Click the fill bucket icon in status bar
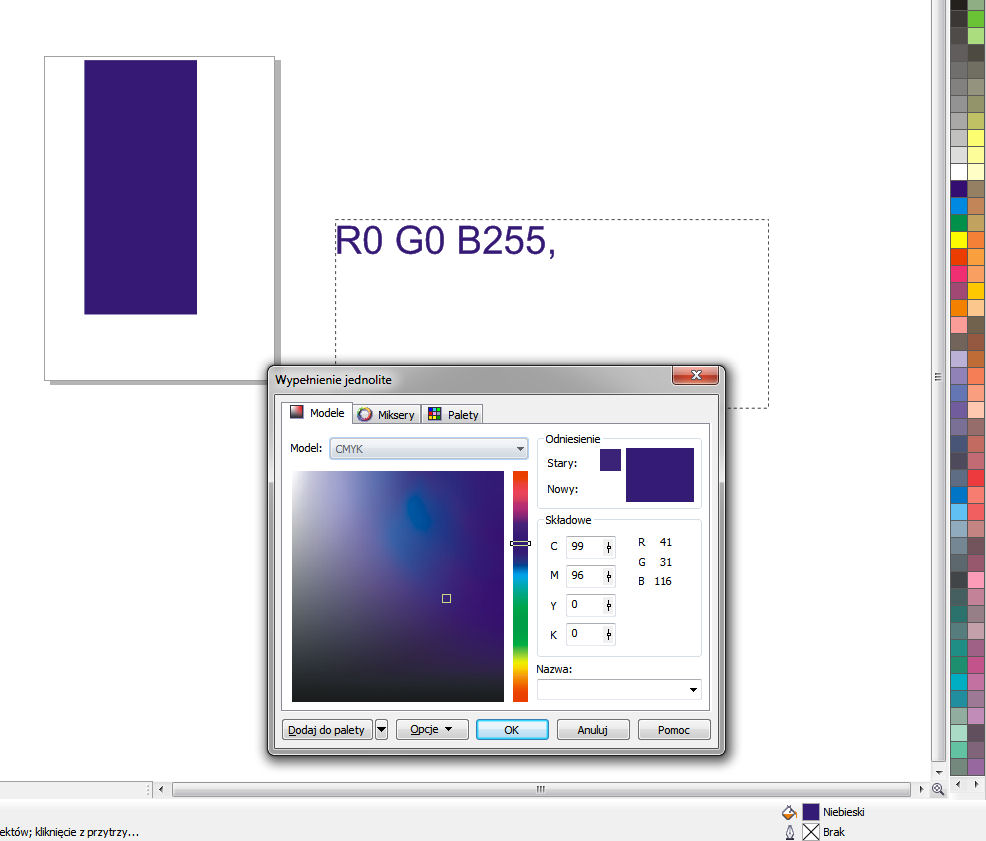This screenshot has height=841, width=986. click(x=789, y=812)
